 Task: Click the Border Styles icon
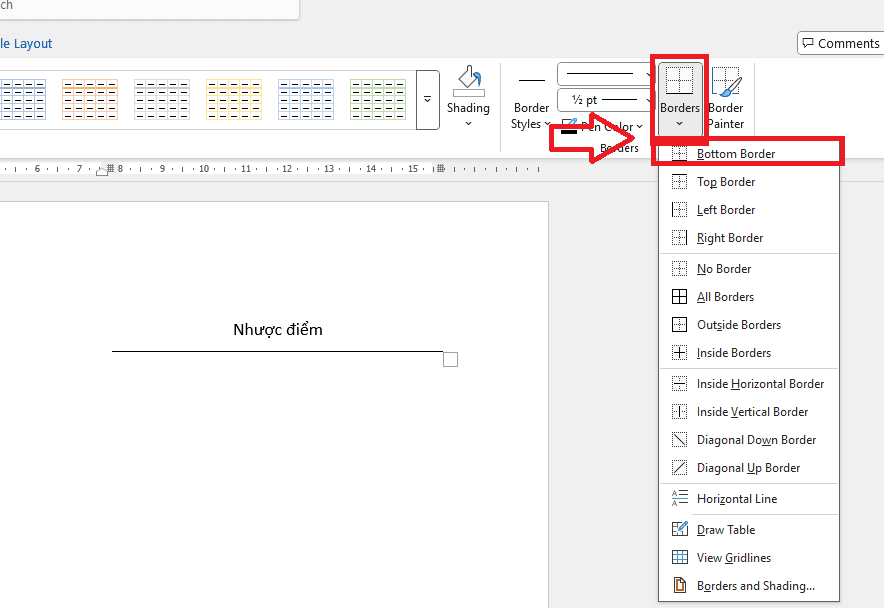[x=531, y=80]
